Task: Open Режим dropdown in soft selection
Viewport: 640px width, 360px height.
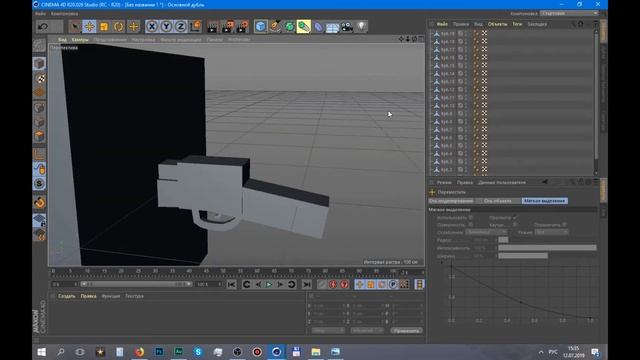Action: [551, 232]
